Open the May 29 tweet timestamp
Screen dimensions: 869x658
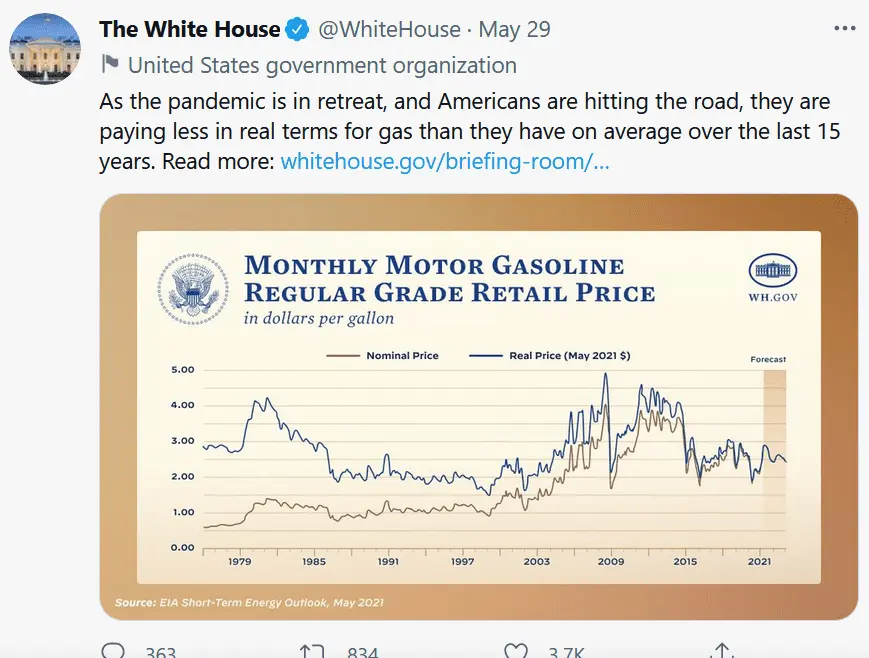(x=514, y=30)
